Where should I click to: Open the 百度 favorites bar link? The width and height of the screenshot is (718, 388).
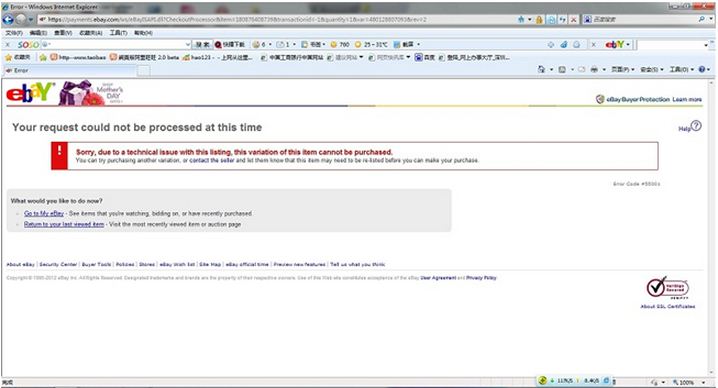click(x=424, y=57)
